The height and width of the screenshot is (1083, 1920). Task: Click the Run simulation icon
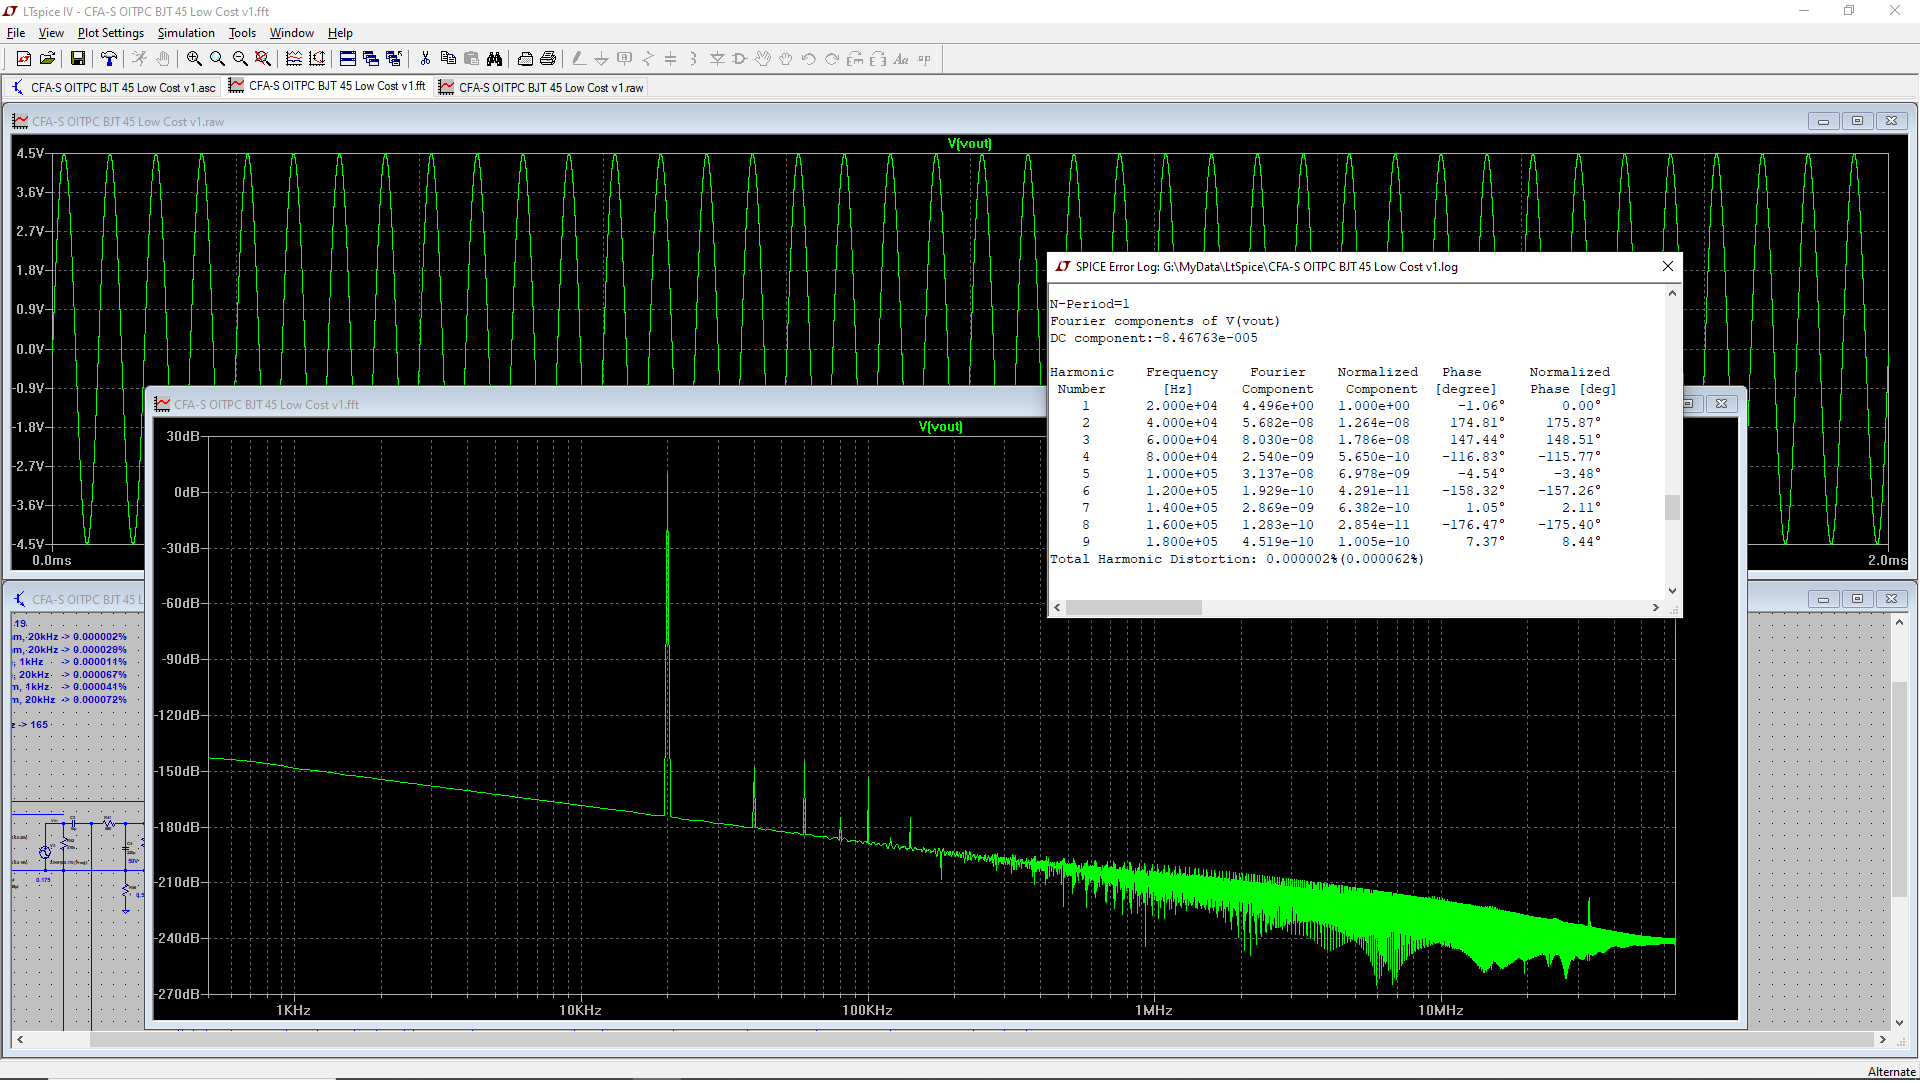click(140, 59)
